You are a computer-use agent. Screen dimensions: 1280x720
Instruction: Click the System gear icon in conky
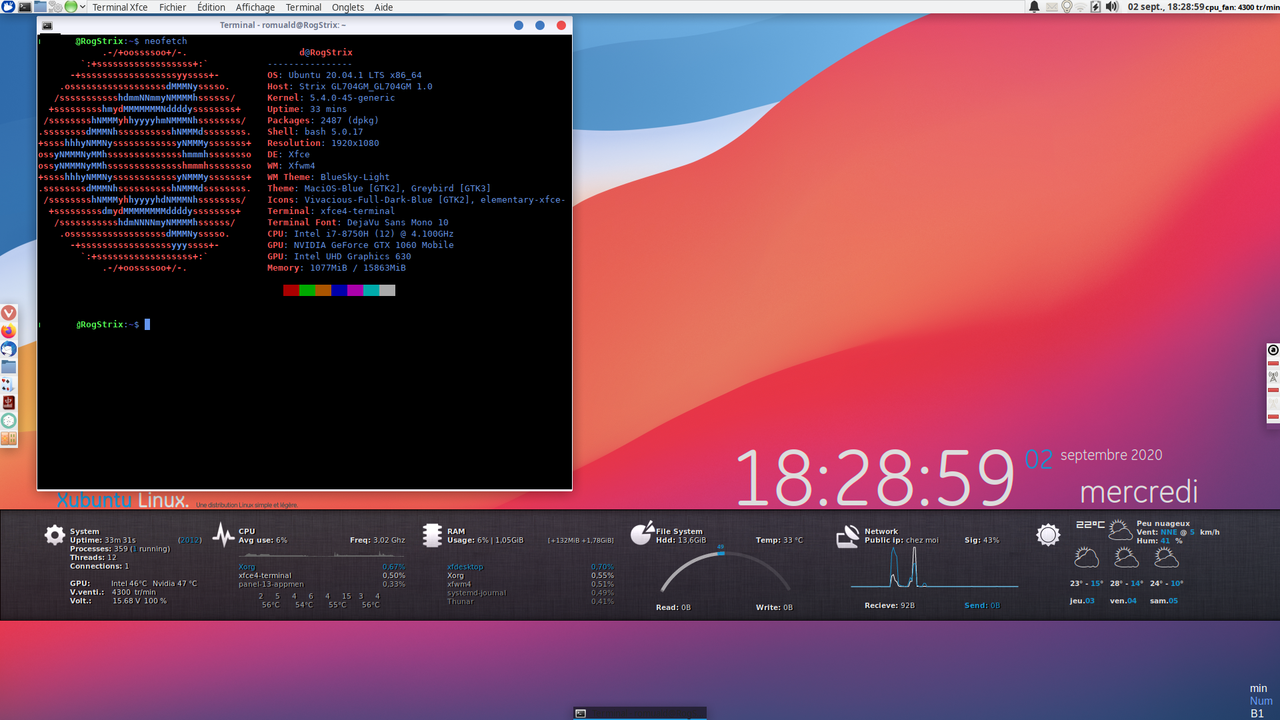tap(55, 535)
